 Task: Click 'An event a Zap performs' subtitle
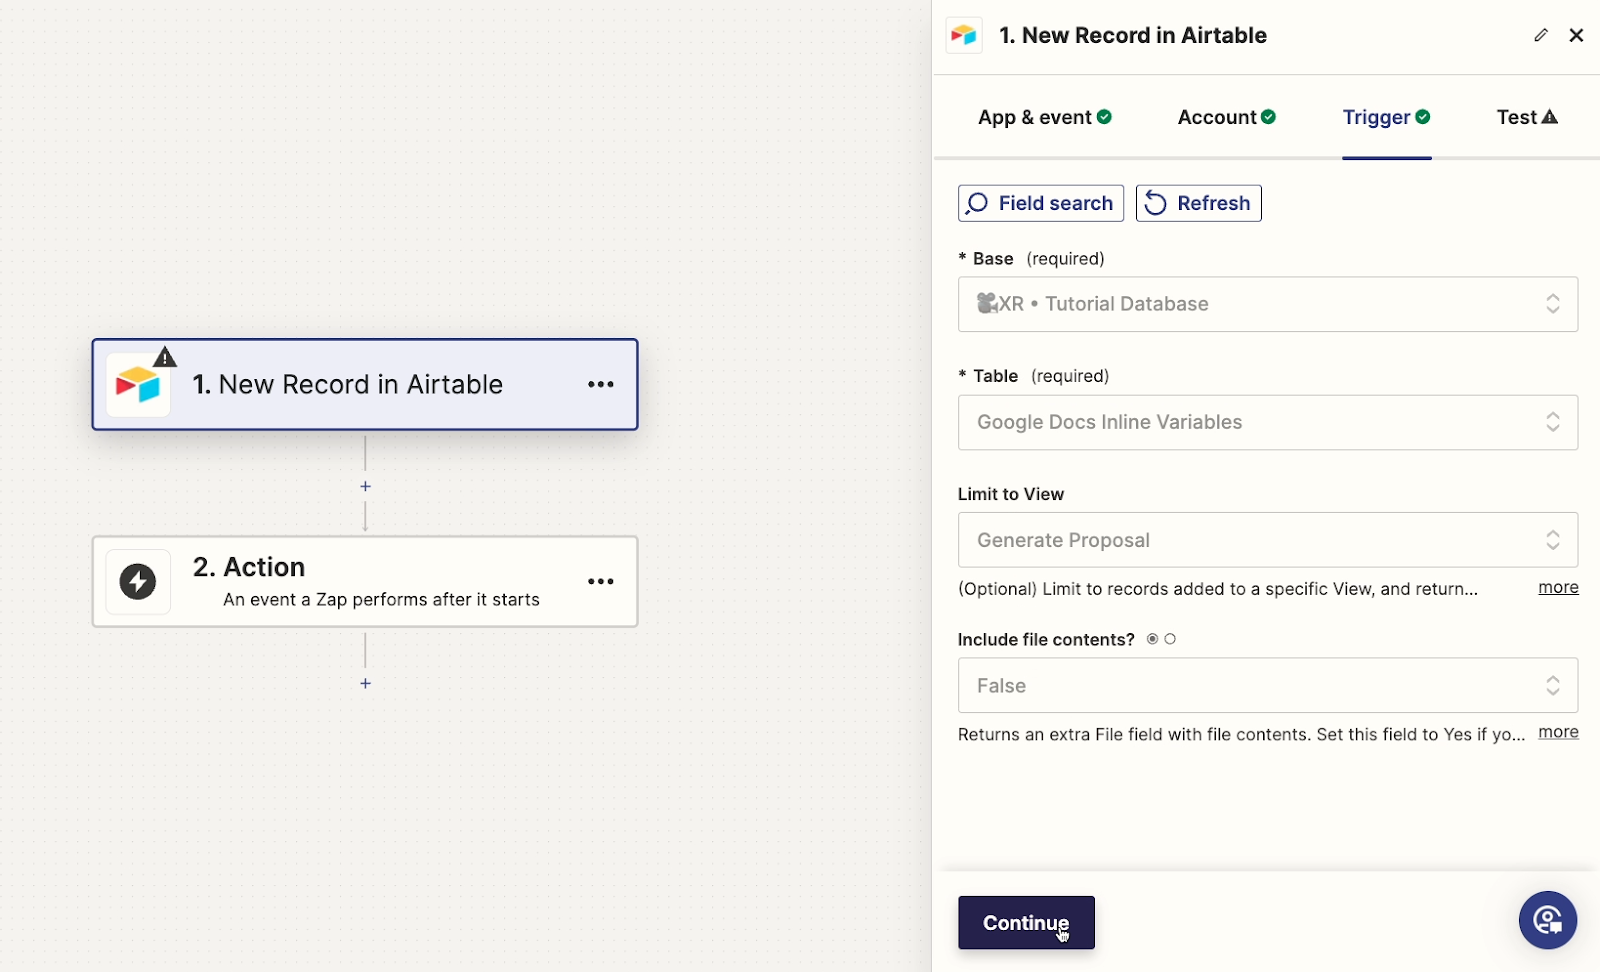pos(381,599)
